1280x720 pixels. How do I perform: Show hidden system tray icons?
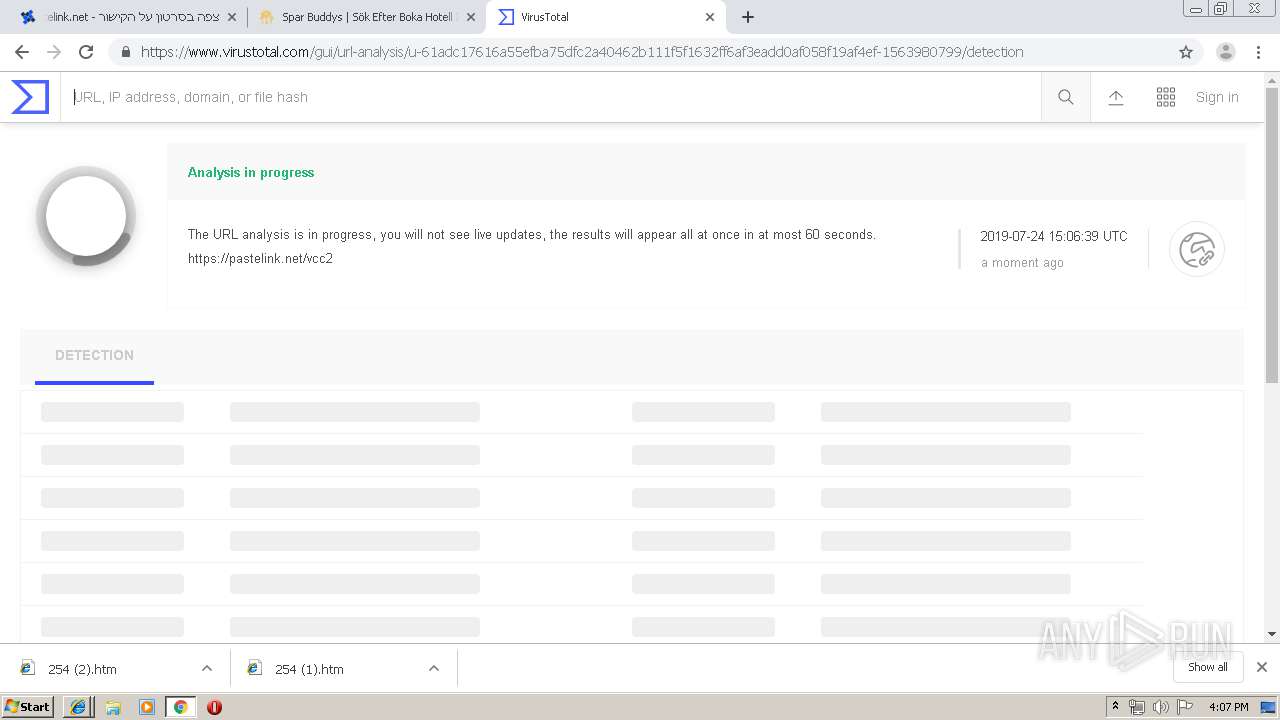[x=1115, y=707]
